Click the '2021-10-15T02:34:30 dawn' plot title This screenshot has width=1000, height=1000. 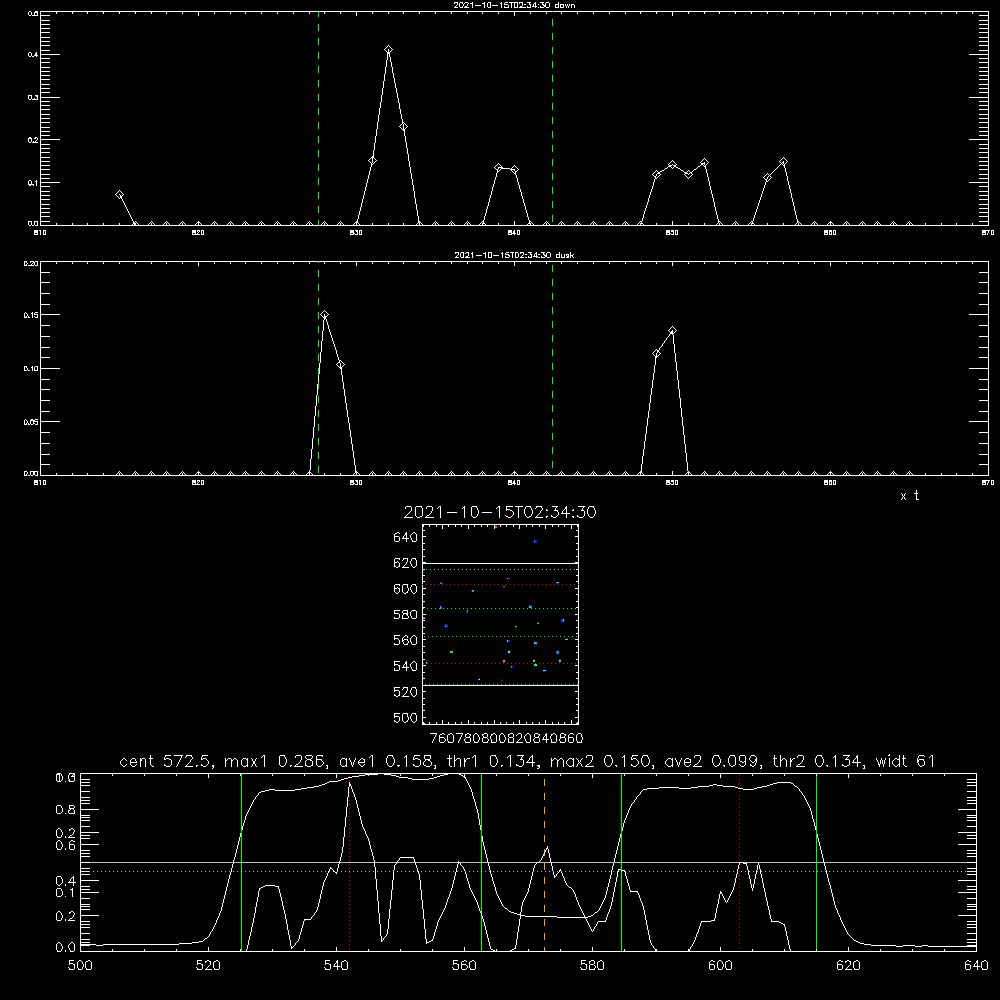(514, 5)
